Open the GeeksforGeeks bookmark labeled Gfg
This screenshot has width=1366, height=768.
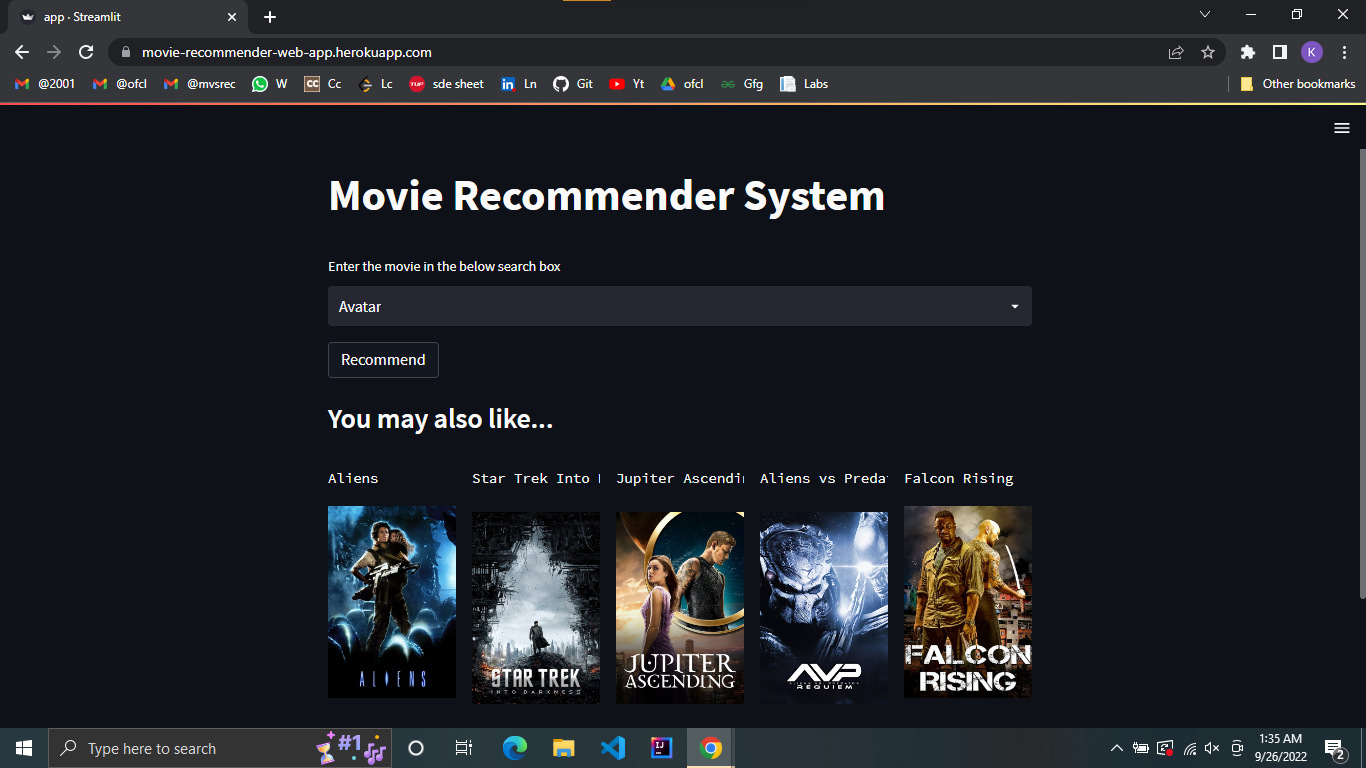[x=742, y=84]
